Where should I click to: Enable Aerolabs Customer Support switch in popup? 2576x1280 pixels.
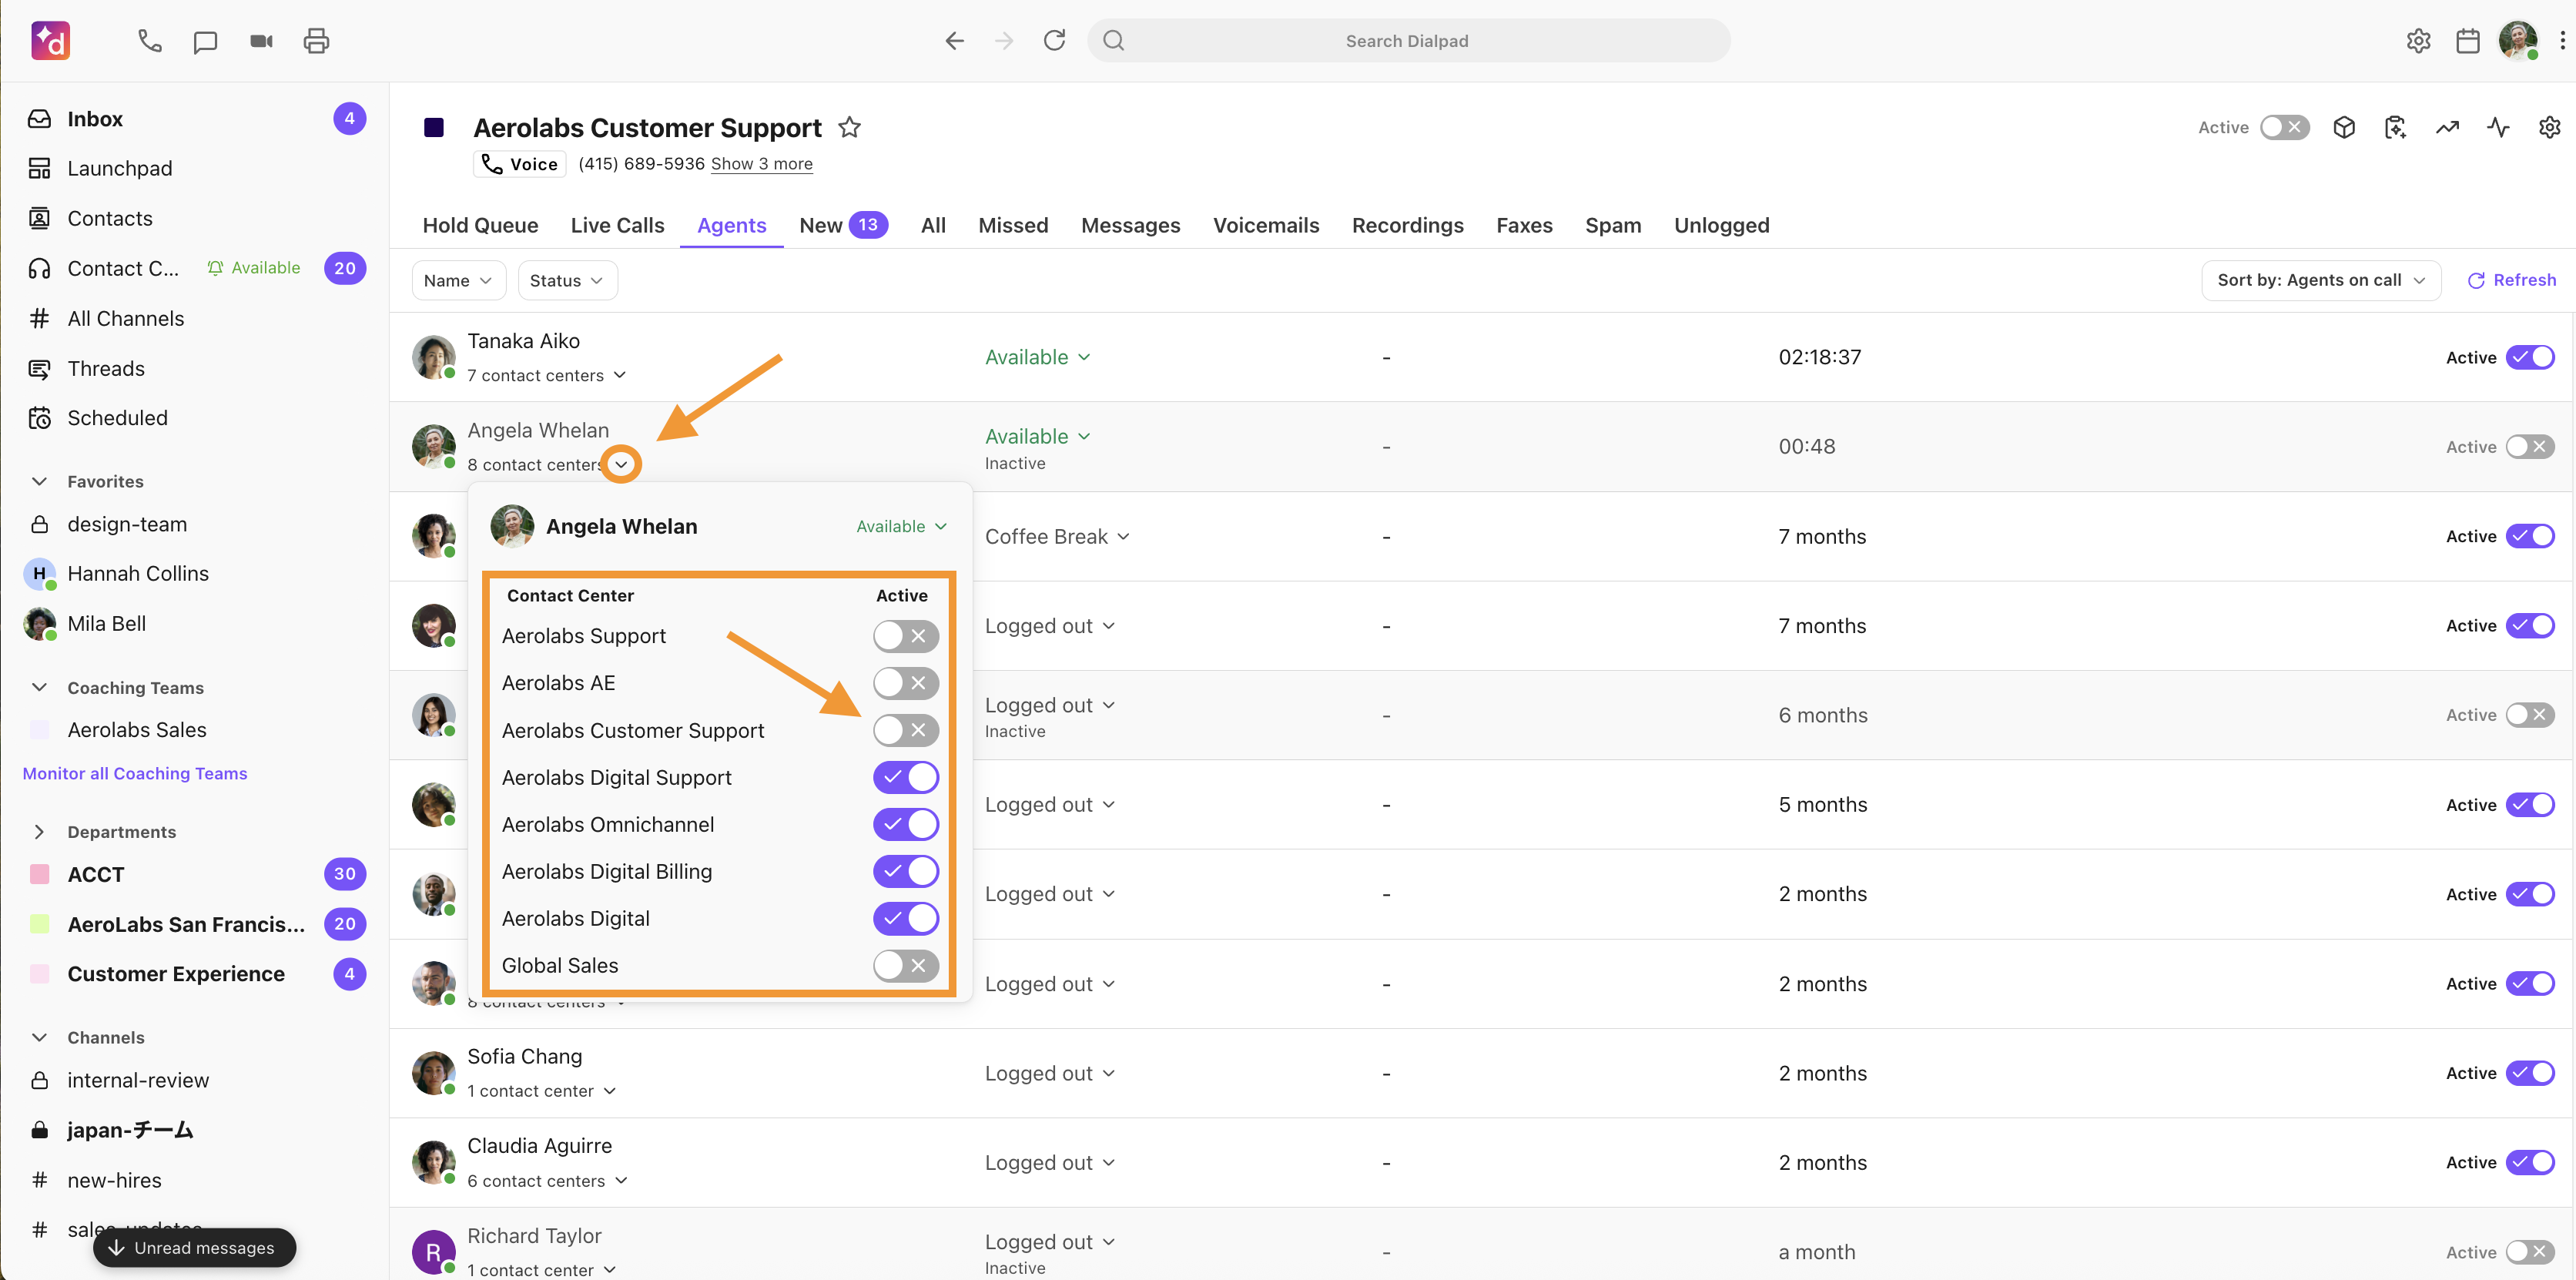[905, 730]
